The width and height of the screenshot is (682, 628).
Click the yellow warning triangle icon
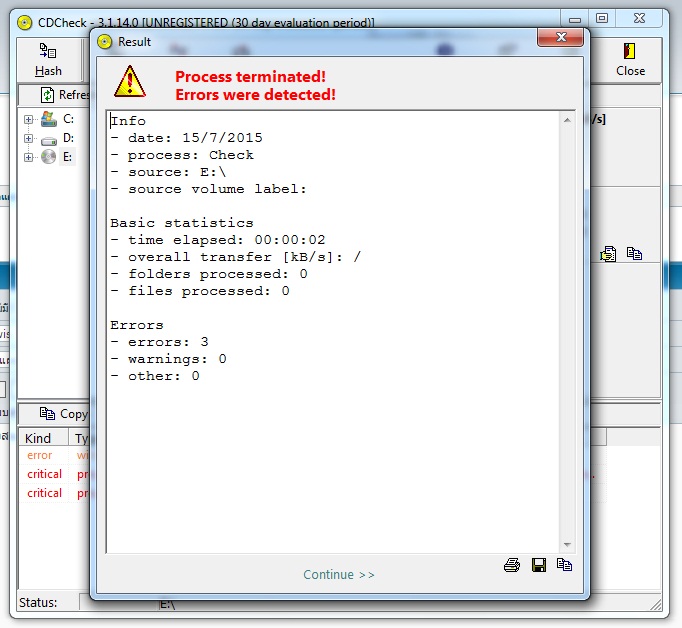(x=130, y=82)
